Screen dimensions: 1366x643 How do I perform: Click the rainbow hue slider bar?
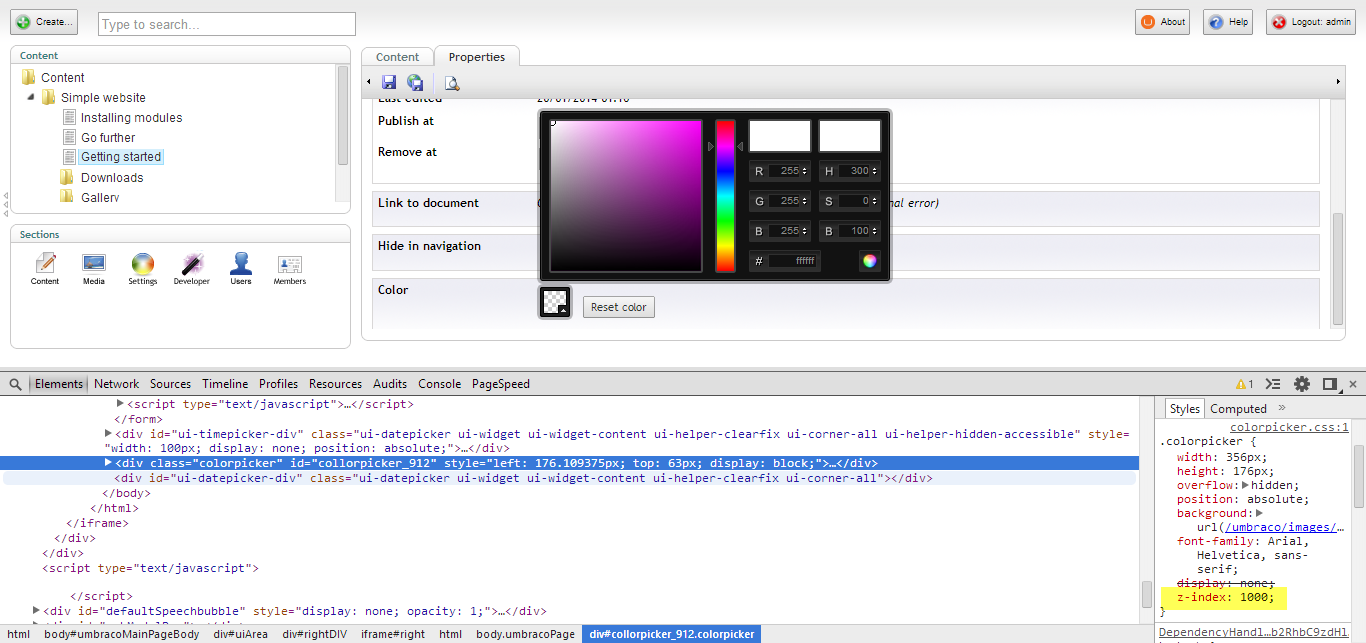coord(725,196)
